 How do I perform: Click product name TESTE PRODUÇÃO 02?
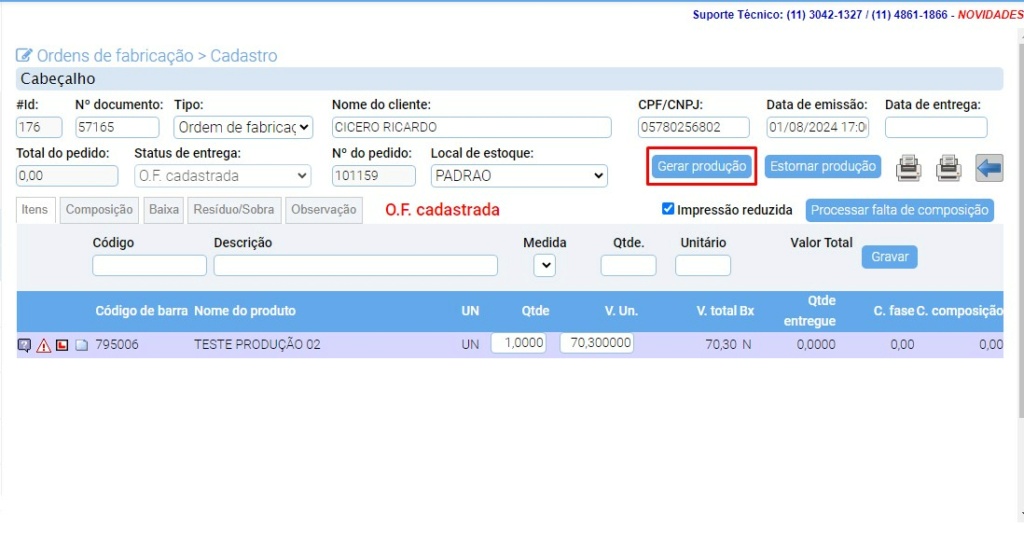tap(257, 344)
